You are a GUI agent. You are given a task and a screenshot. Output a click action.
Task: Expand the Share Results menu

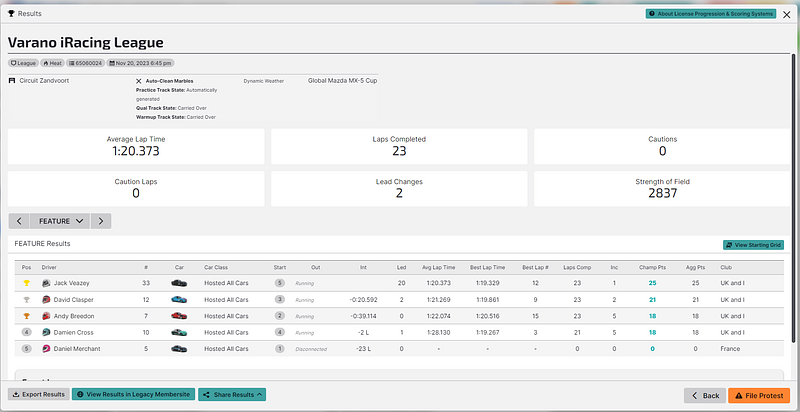pyautogui.click(x=232, y=394)
